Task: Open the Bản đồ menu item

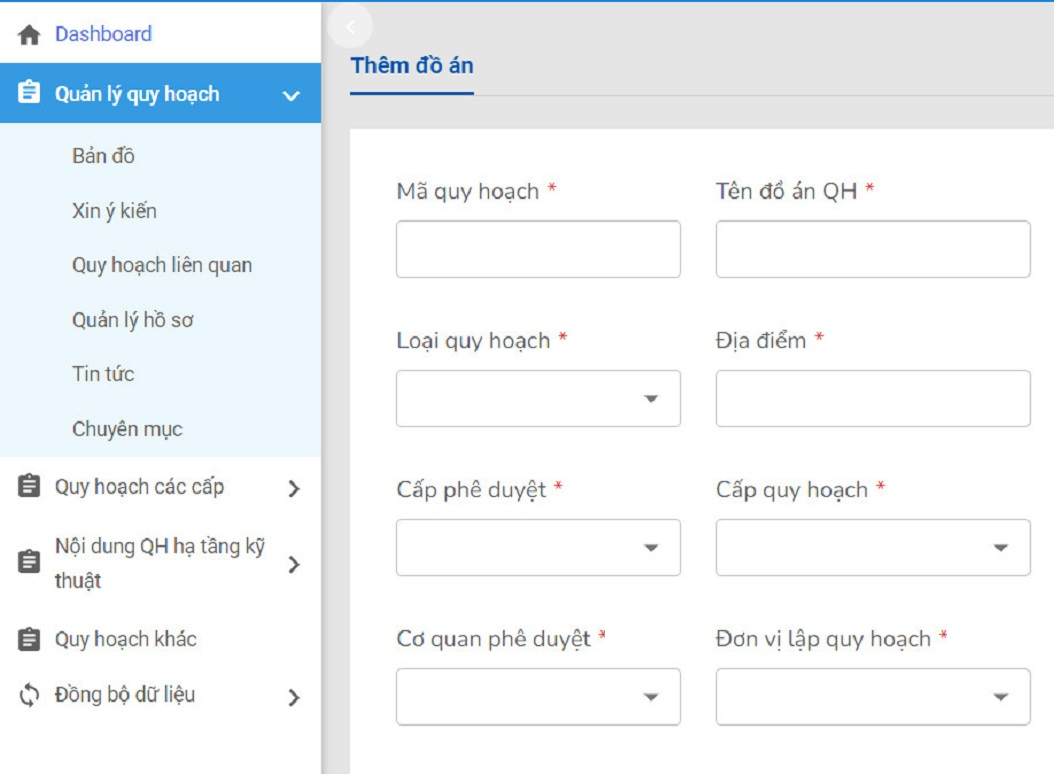Action: (103, 156)
